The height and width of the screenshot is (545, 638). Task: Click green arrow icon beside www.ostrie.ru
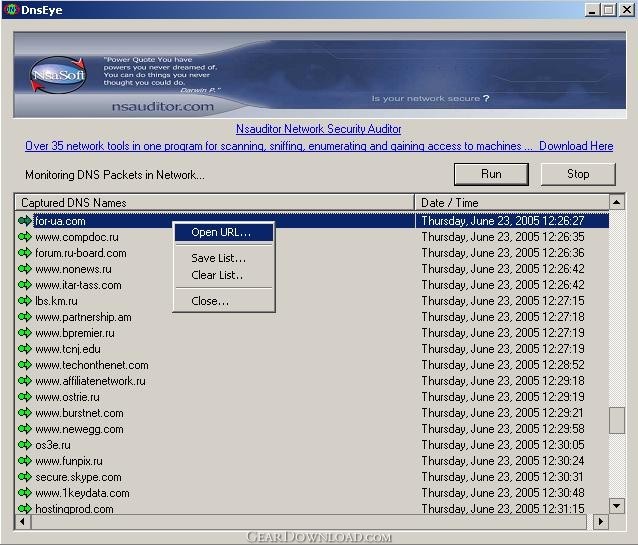25,397
